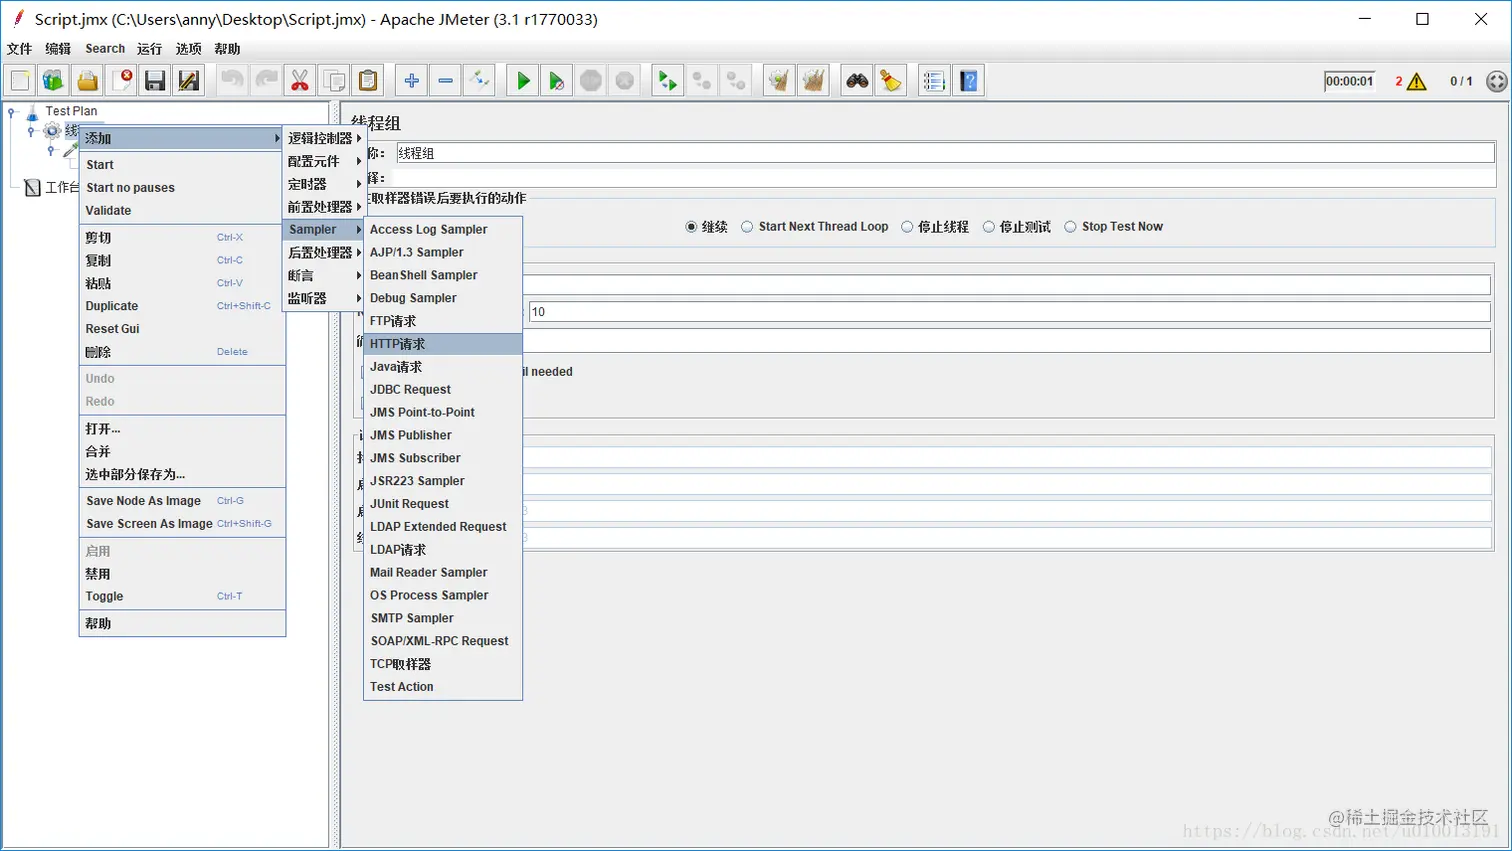This screenshot has height=851, width=1512.
Task: Click Validate in context menu
Action: 182,211
